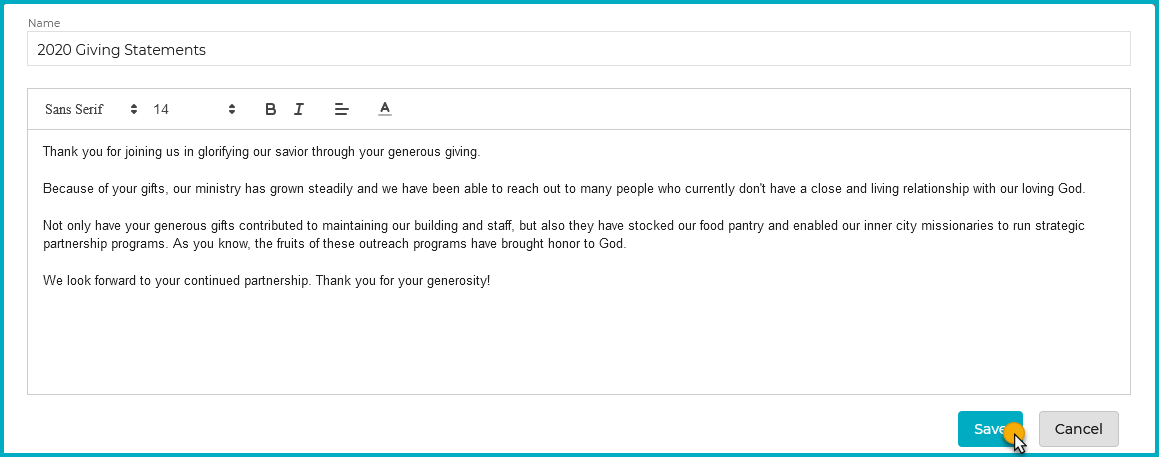The height and width of the screenshot is (457, 1159).
Task: Place cursor in 'Because of your gifts' paragraph
Action: [x=564, y=189]
